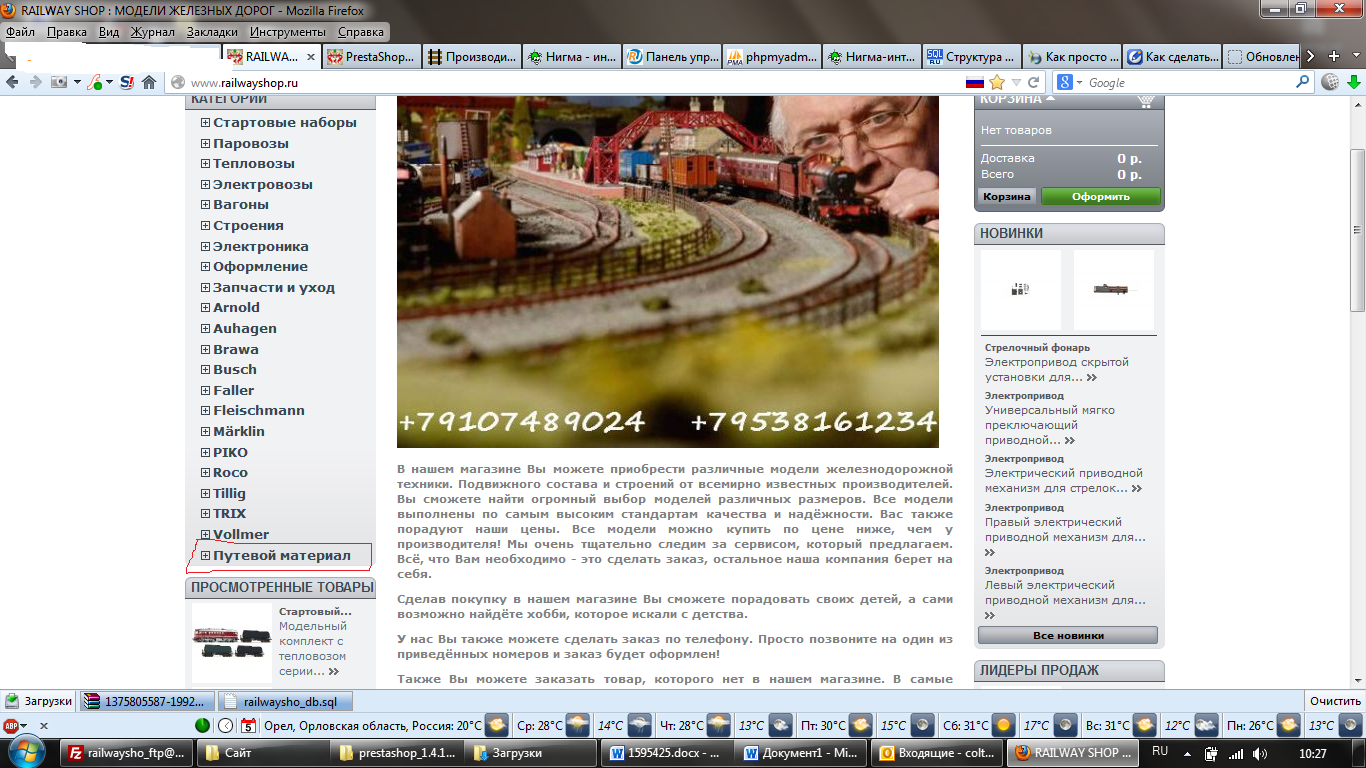Click the search magnifier icon

click(x=1303, y=82)
